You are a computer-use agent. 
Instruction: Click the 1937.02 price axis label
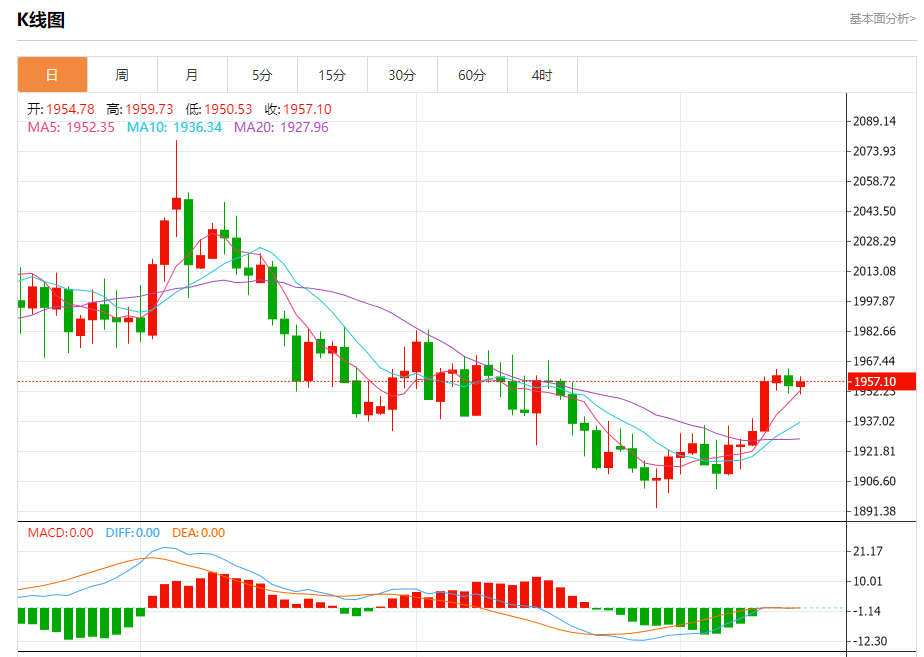click(874, 421)
